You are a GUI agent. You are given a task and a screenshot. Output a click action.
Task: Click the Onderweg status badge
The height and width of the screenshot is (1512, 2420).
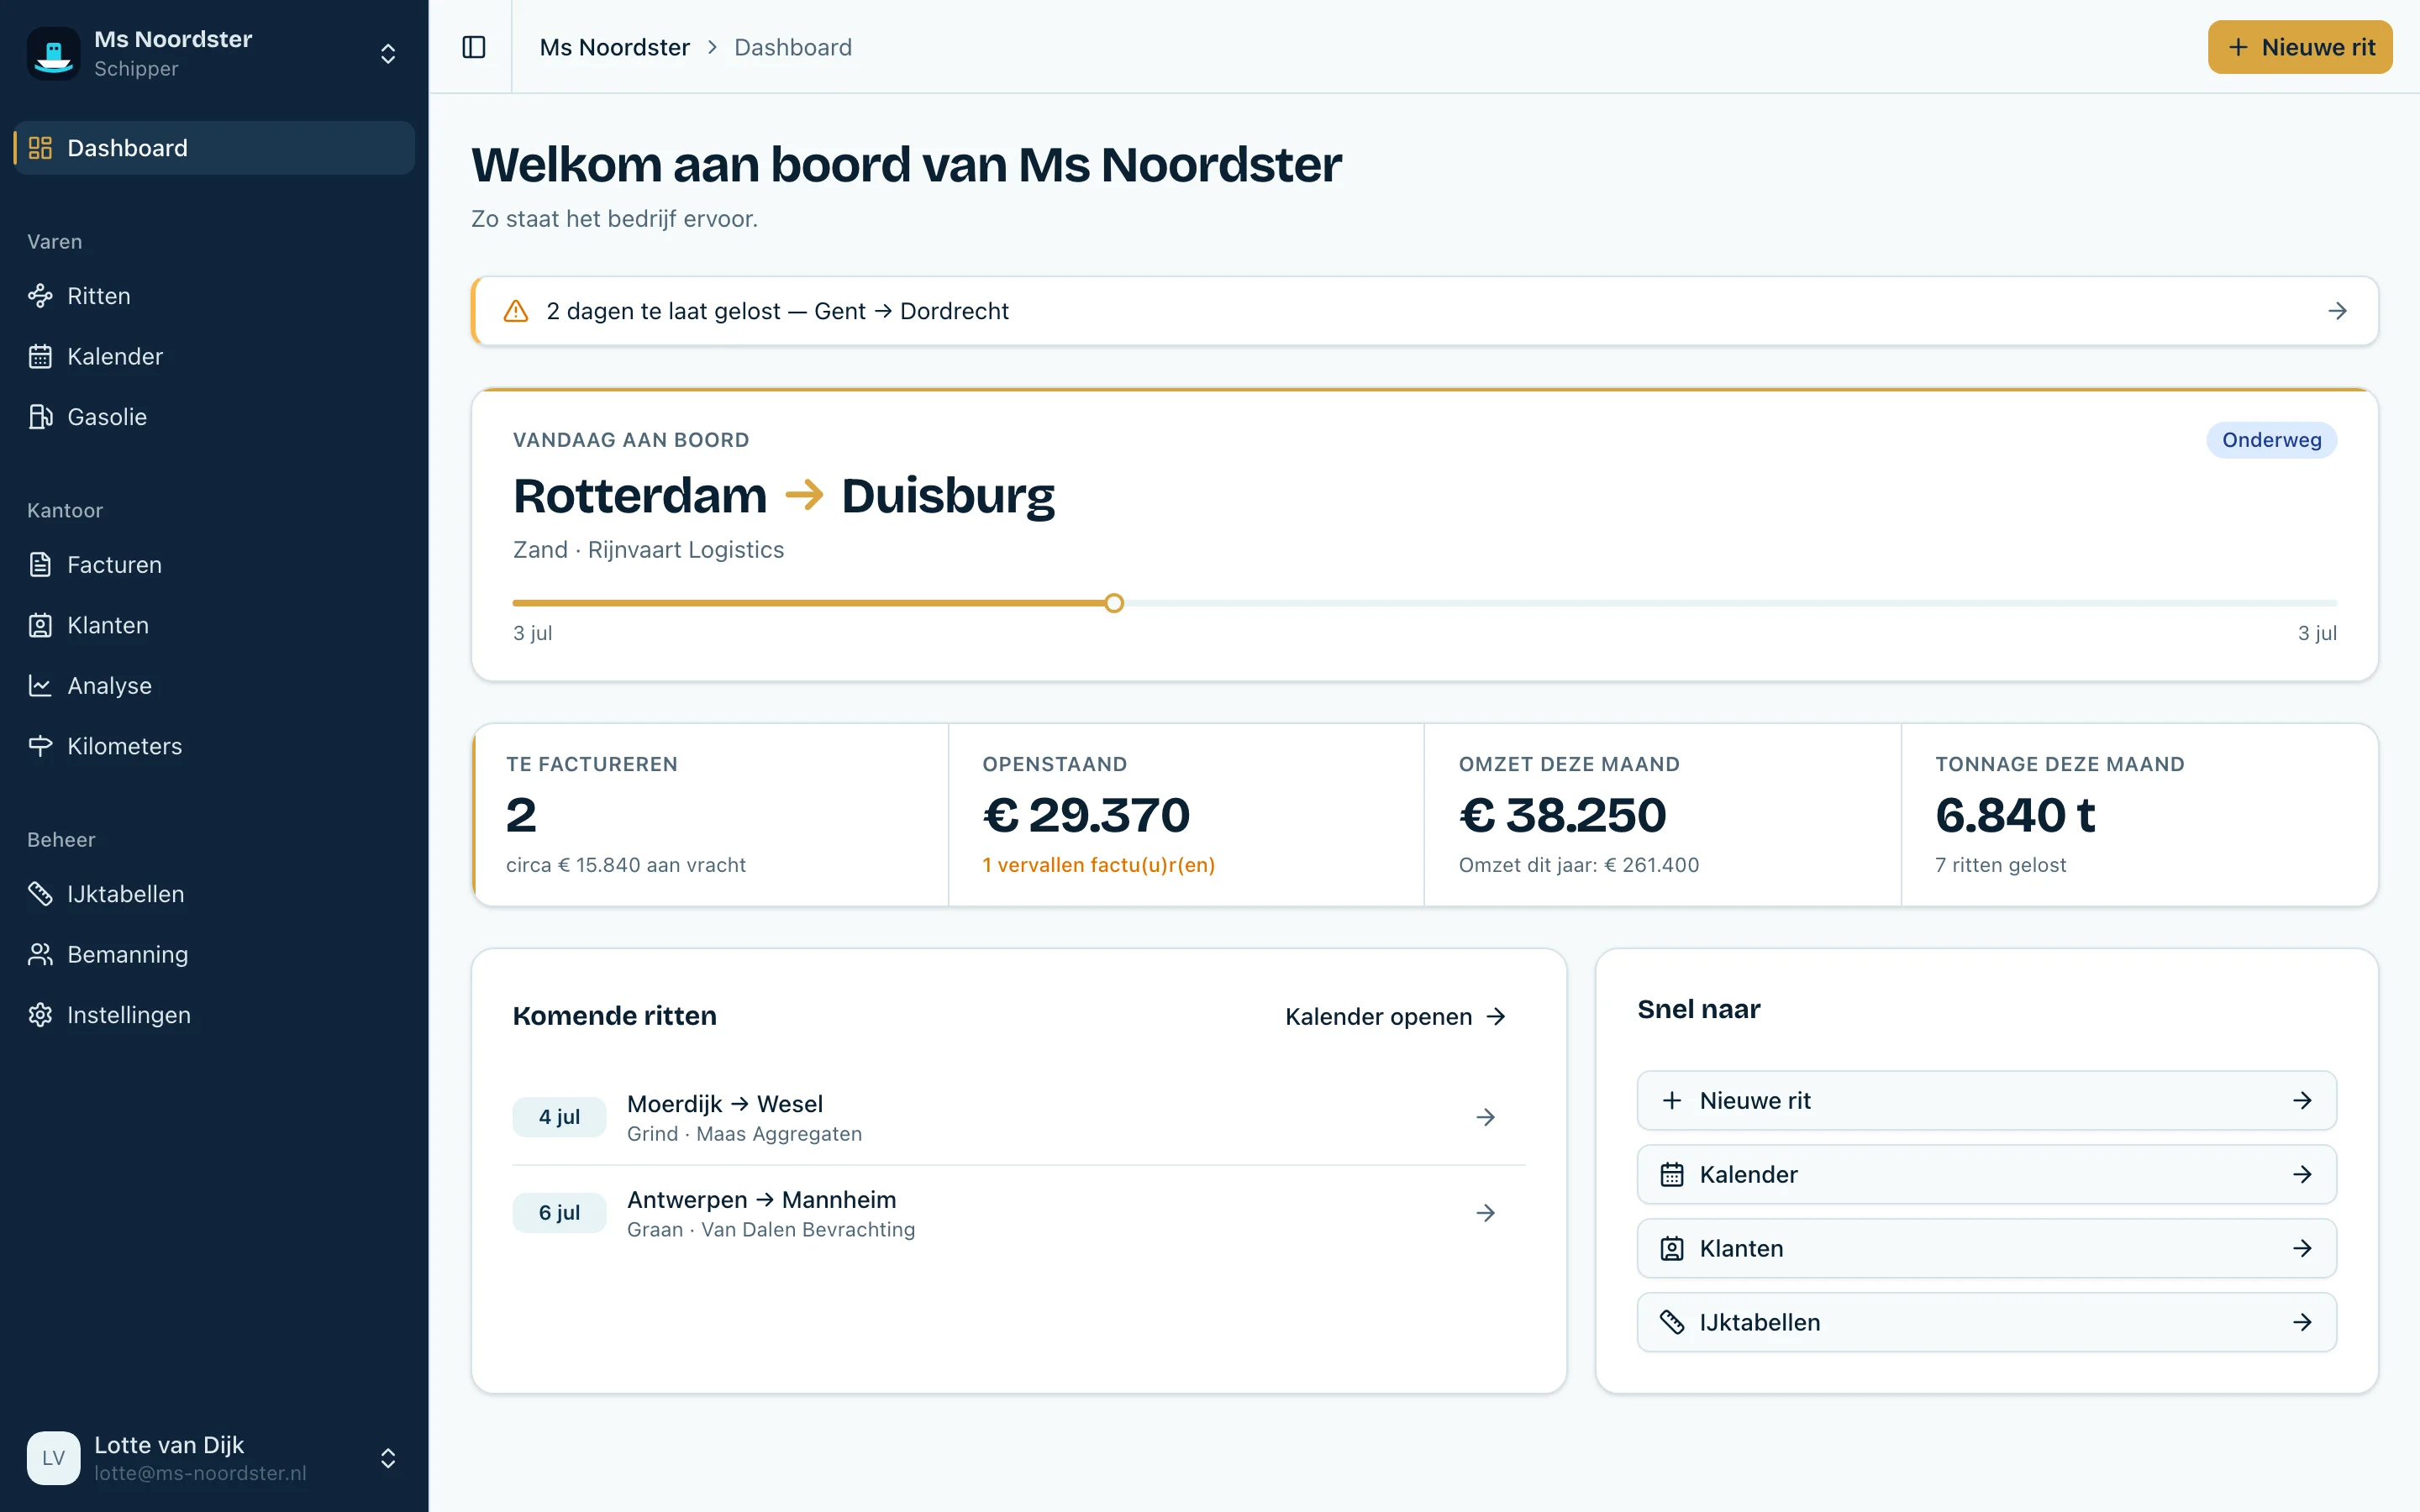[x=2271, y=440]
